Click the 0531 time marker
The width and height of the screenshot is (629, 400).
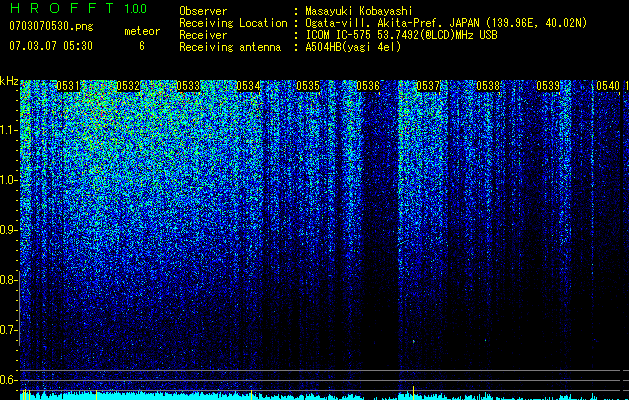click(68, 86)
